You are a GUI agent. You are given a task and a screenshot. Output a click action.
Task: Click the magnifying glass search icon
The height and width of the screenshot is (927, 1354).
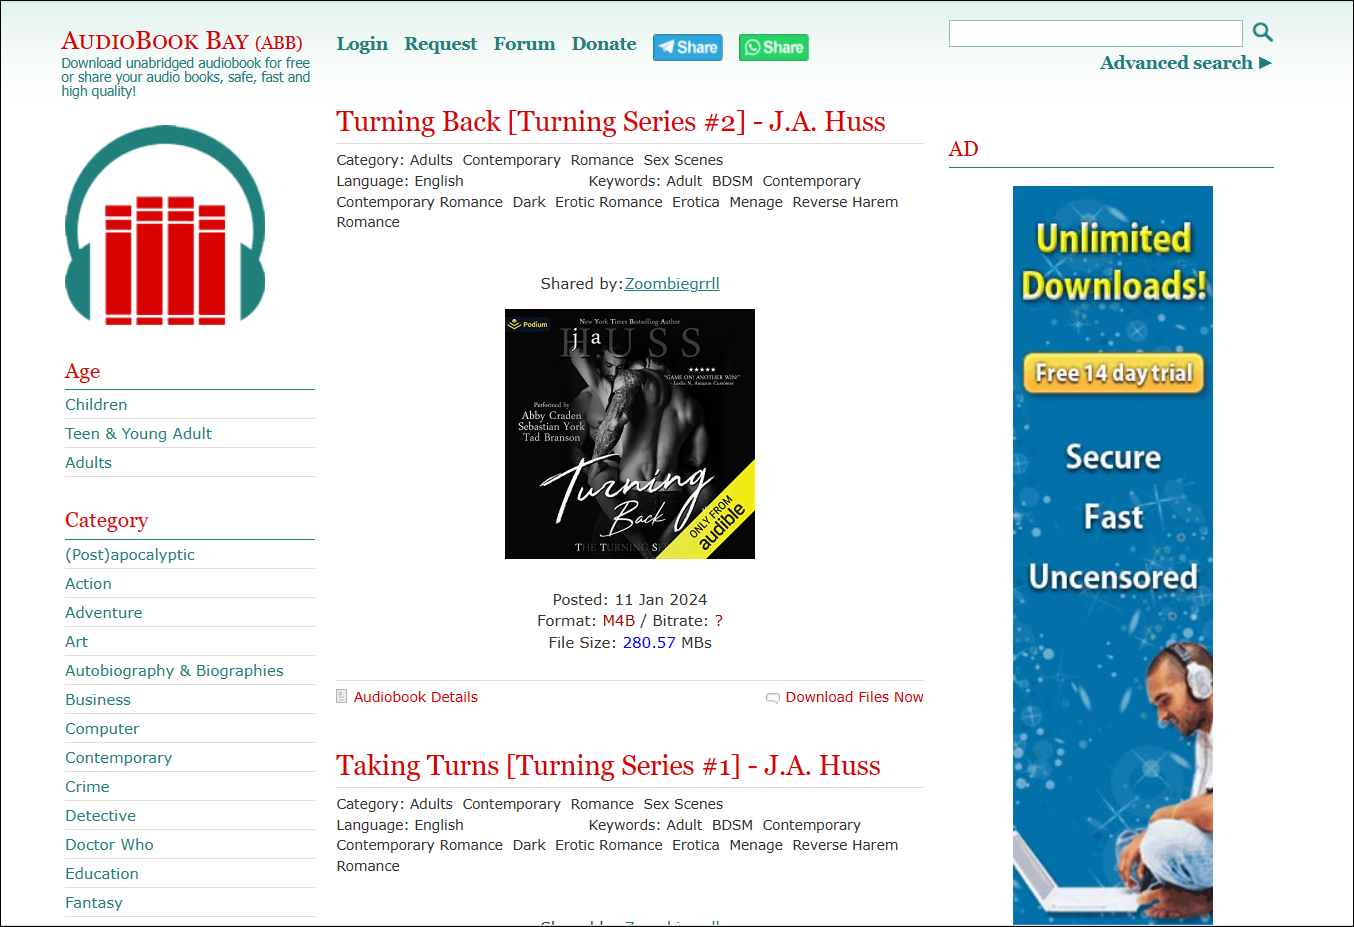click(1263, 33)
